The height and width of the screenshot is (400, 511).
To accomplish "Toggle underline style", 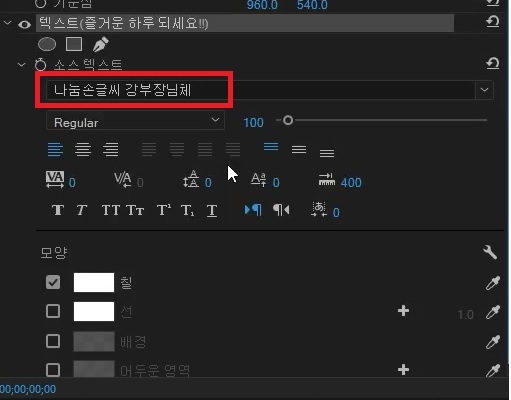I will 212,211.
